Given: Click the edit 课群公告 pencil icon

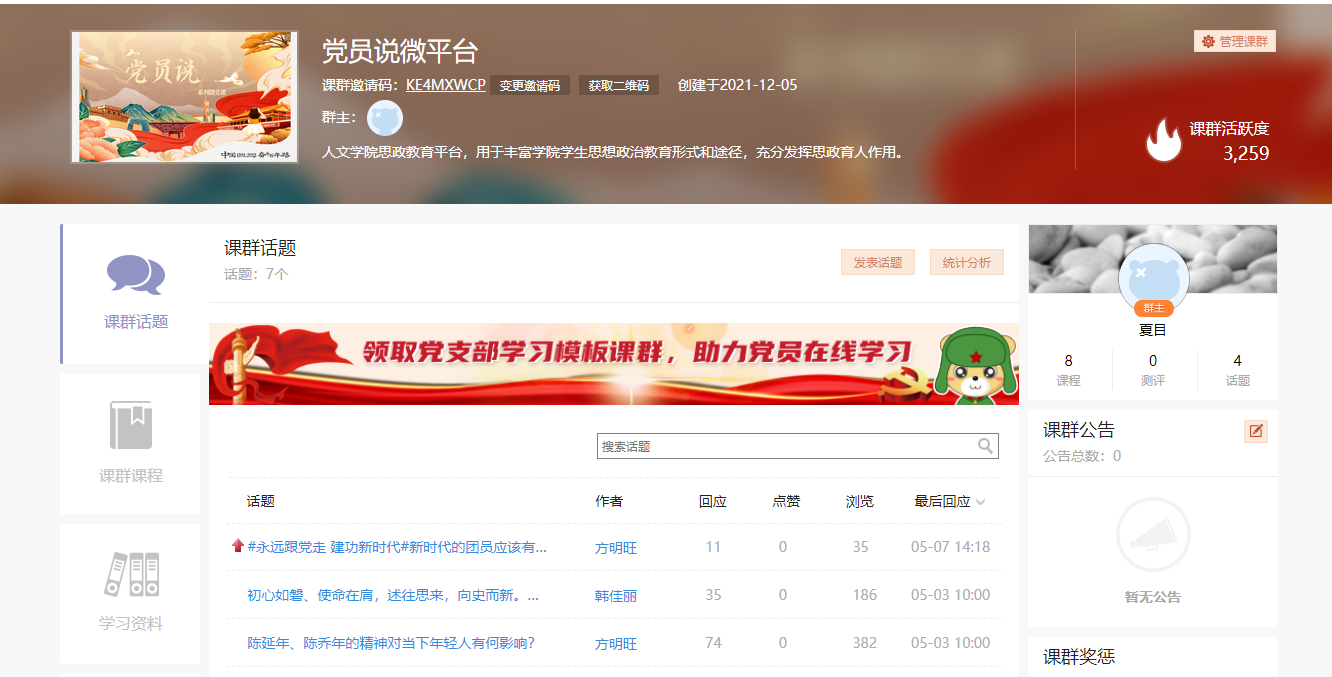Looking at the screenshot, I should pyautogui.click(x=1256, y=431).
